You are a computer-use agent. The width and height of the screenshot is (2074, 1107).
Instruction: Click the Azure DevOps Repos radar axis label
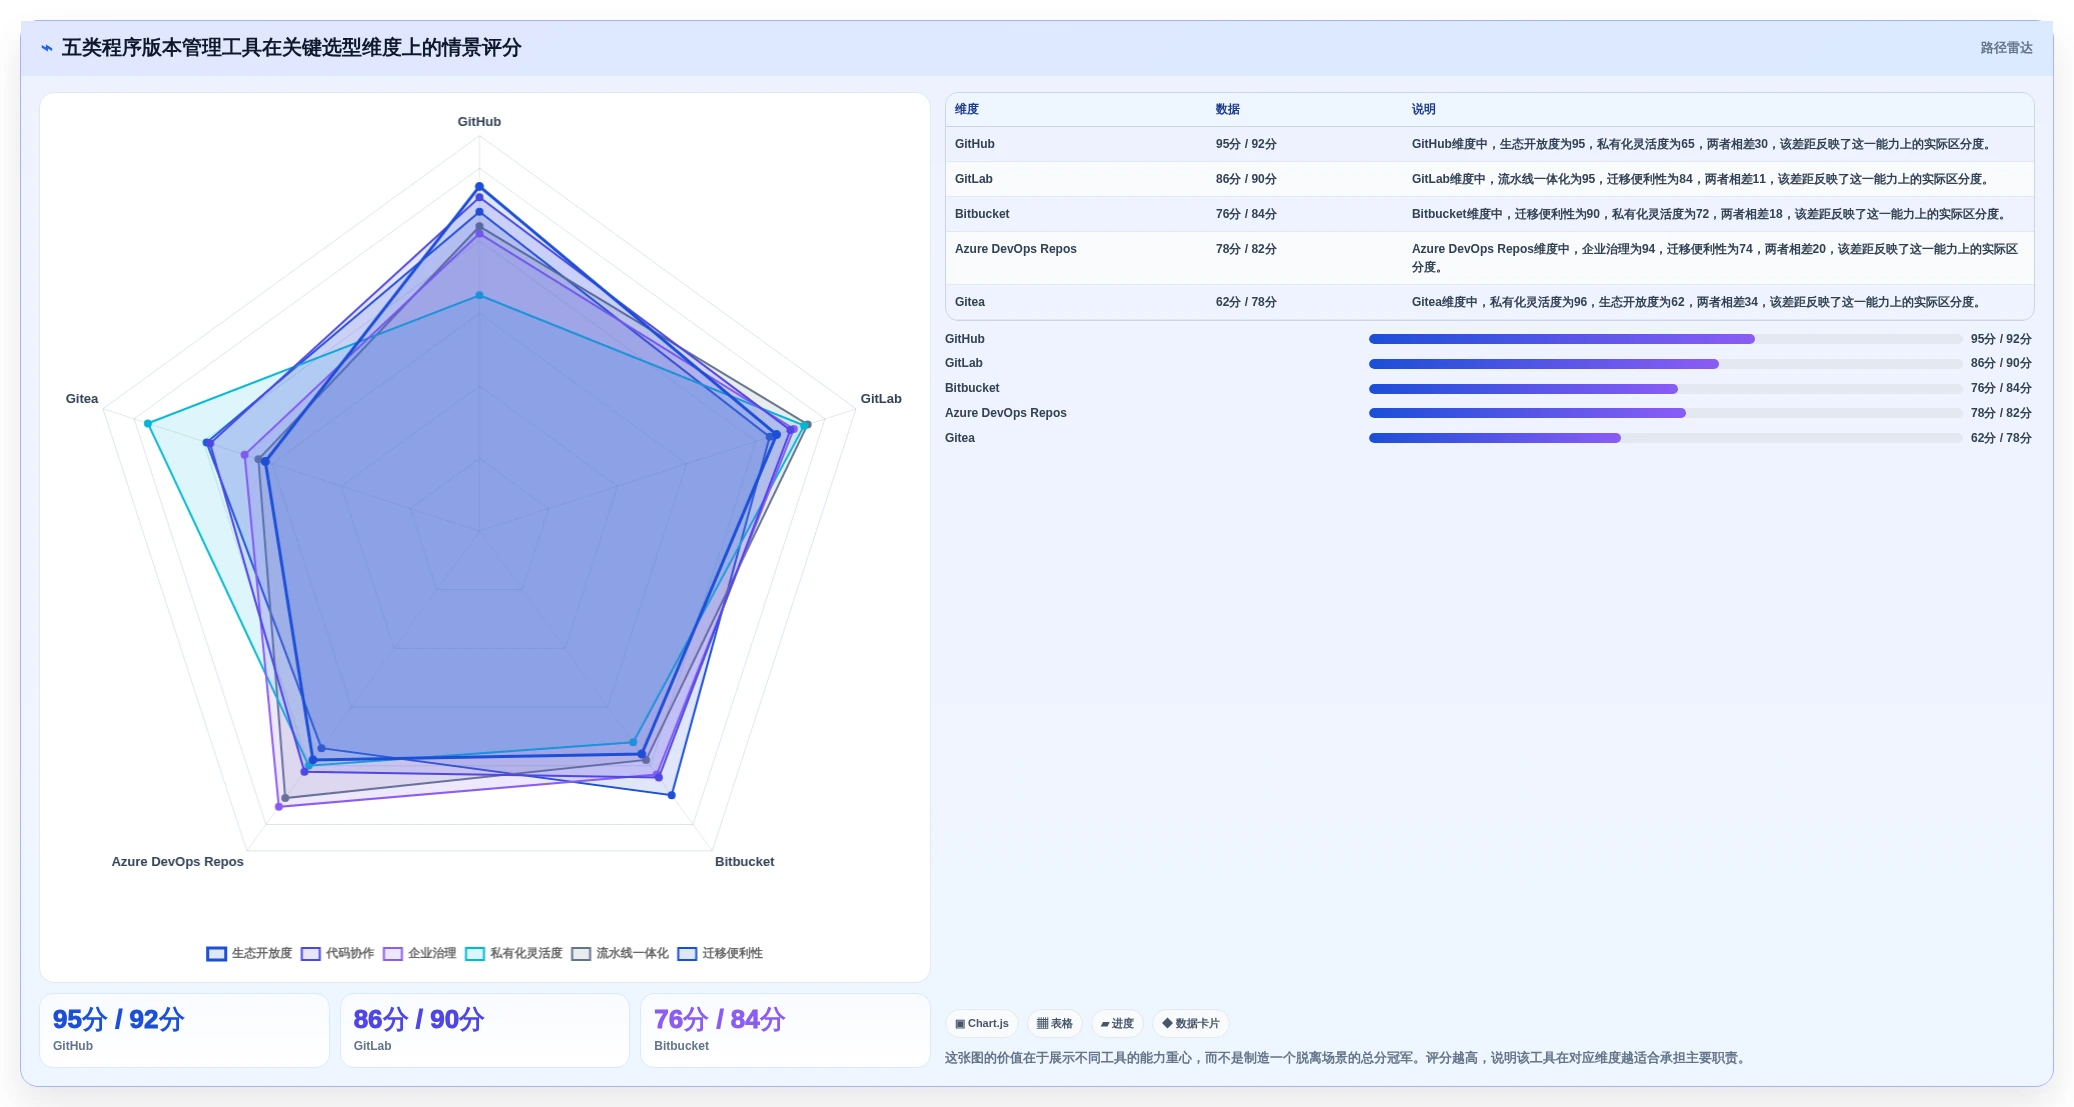tap(177, 862)
